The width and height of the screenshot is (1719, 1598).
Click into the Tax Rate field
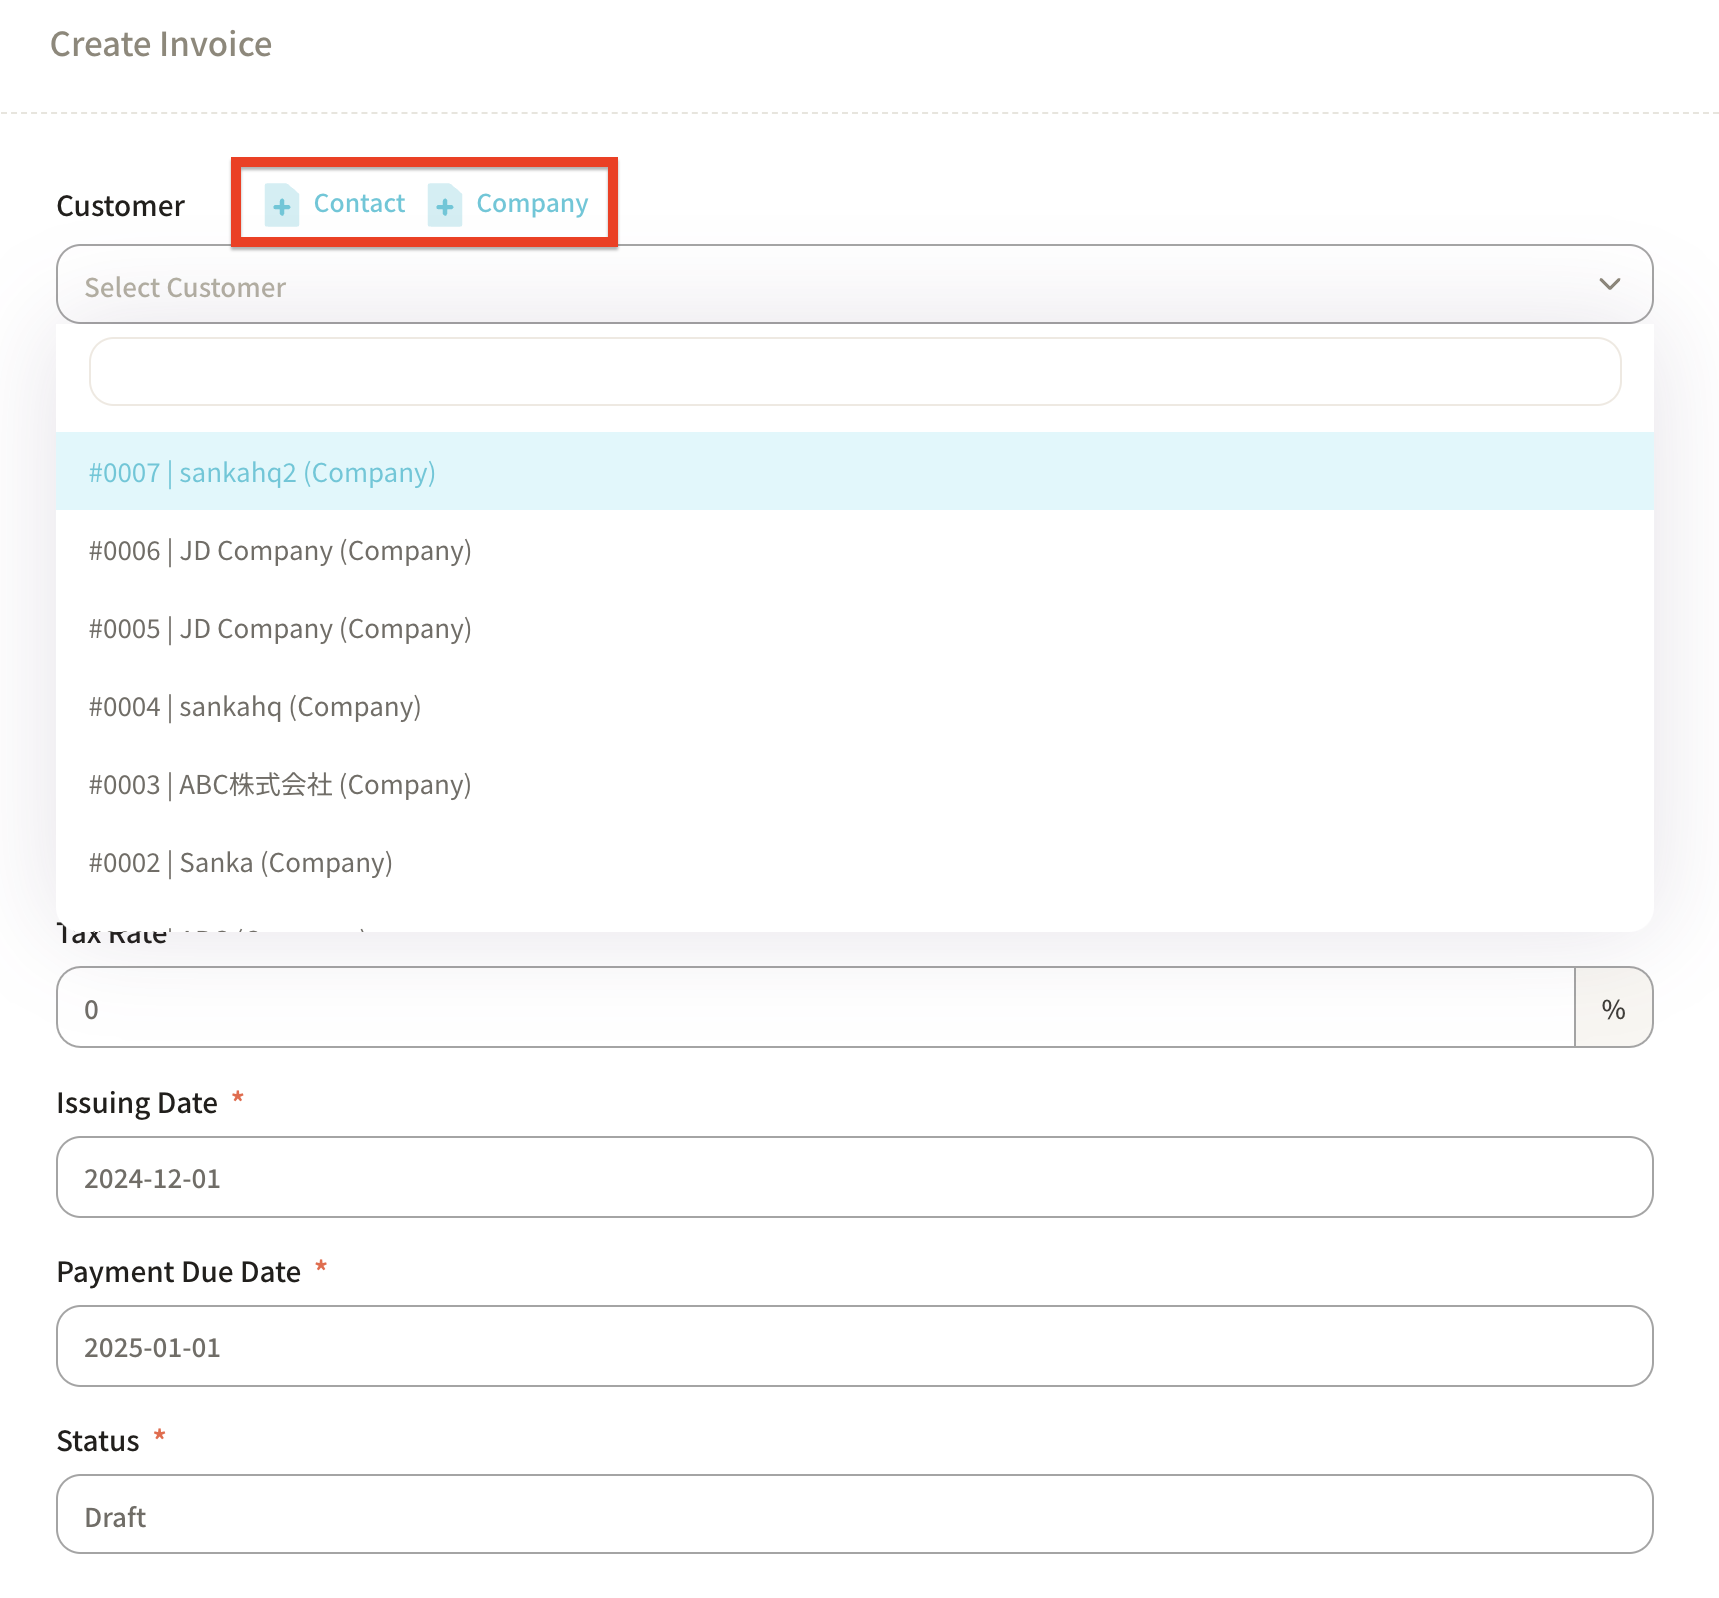(814, 1008)
